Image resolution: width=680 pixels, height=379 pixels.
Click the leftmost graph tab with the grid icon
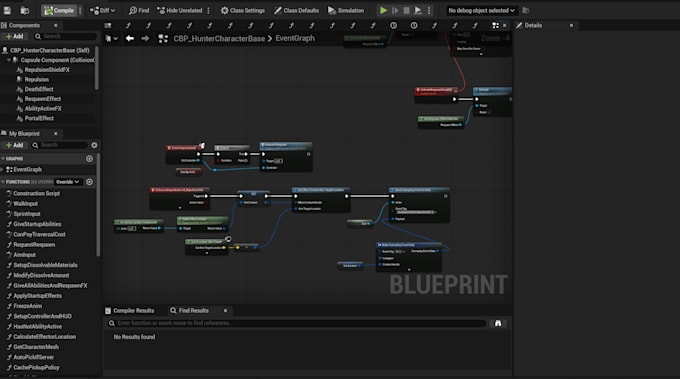pyautogui.click(x=108, y=26)
